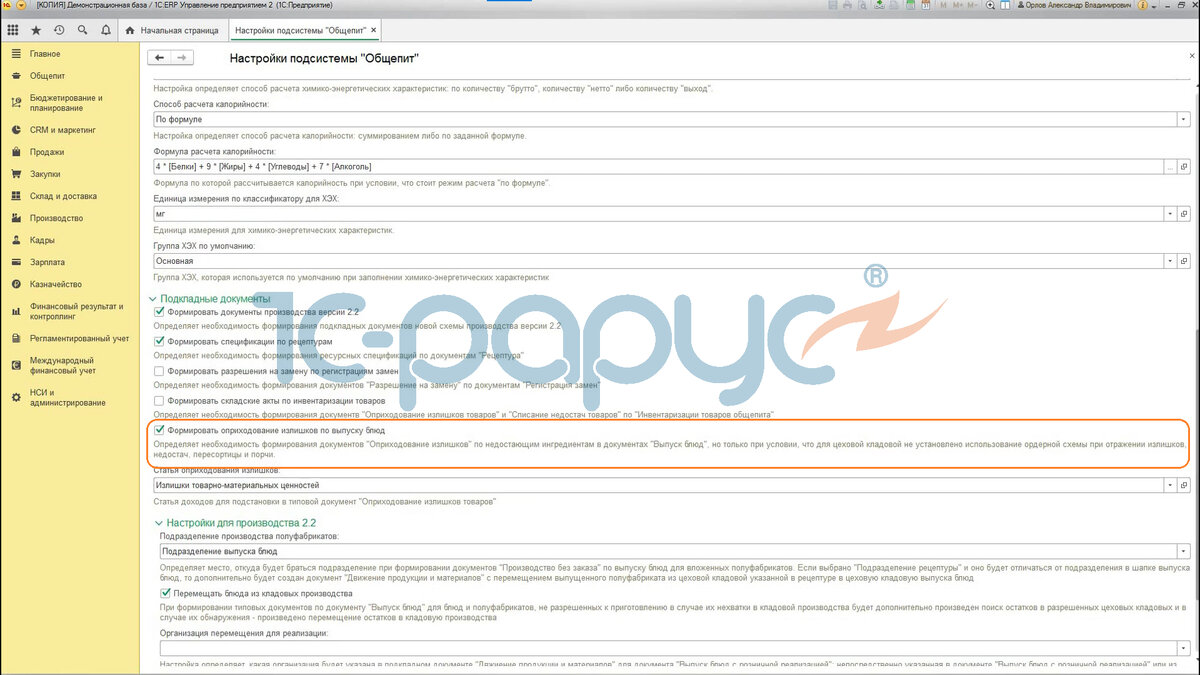Go forward with the right arrow button
This screenshot has width=1200, height=675.
pyautogui.click(x=183, y=58)
